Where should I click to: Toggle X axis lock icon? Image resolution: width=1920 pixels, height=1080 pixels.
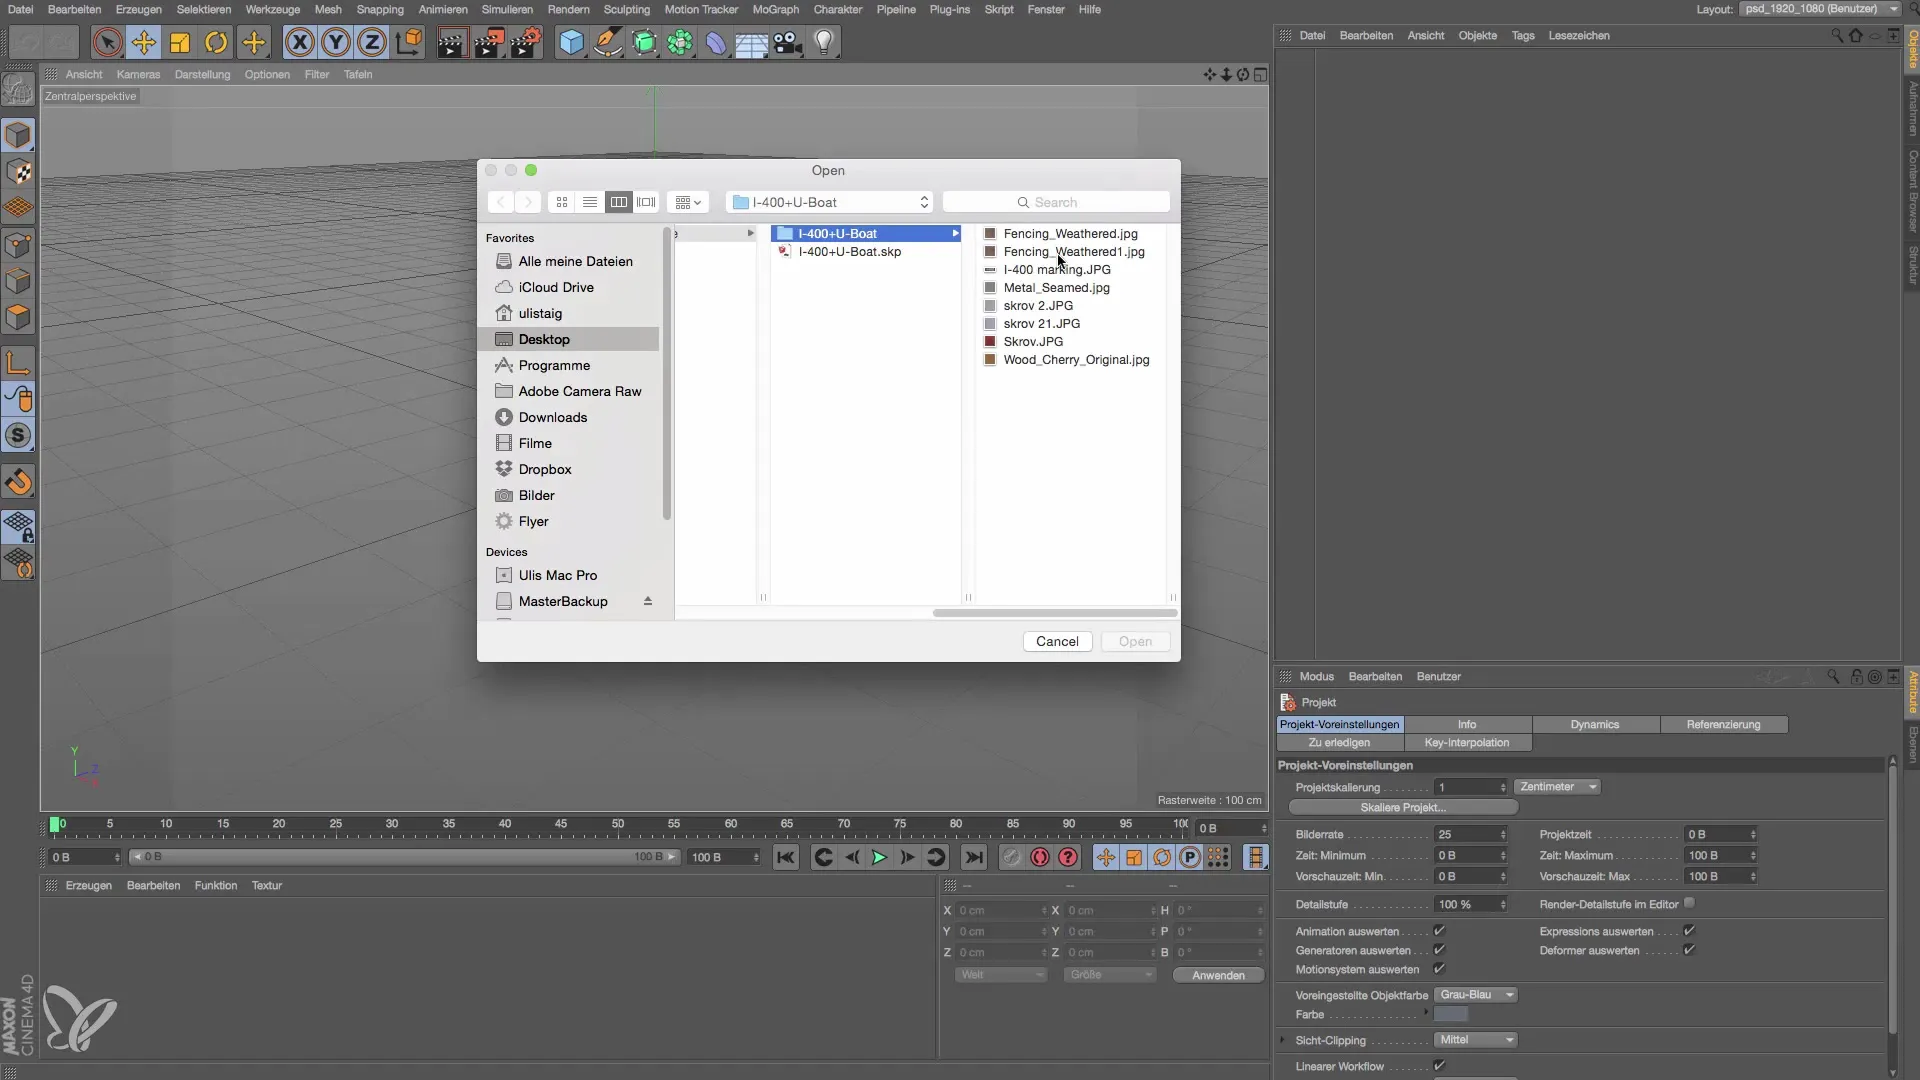[x=299, y=43]
